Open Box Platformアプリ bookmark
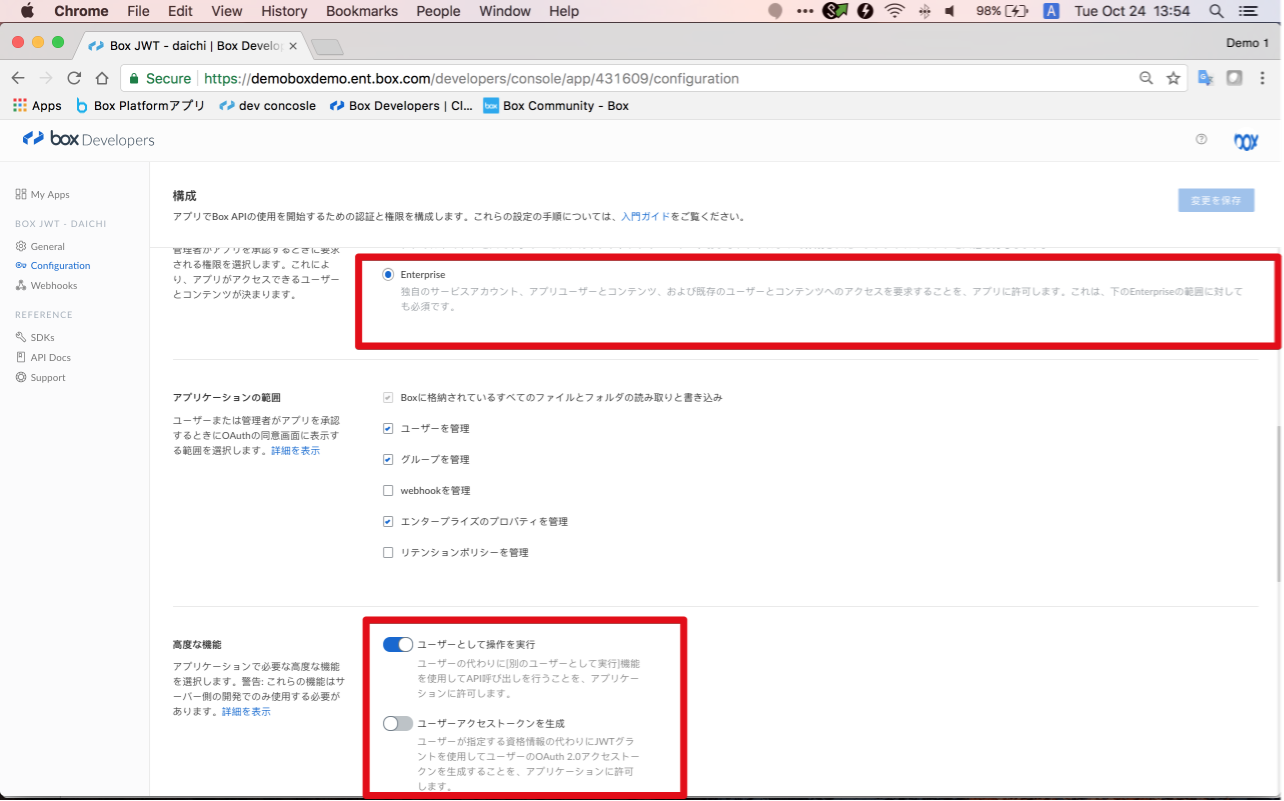Image resolution: width=1284 pixels, height=801 pixels. click(x=141, y=105)
